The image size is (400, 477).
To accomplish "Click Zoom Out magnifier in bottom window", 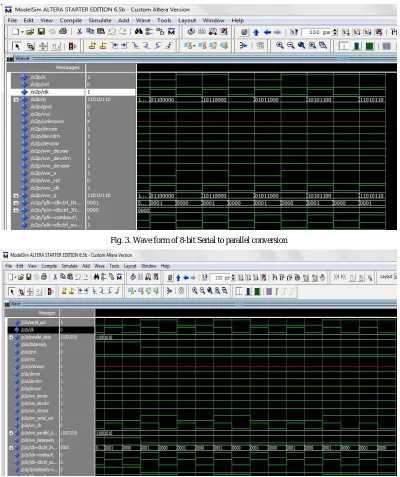I will click(202, 291).
